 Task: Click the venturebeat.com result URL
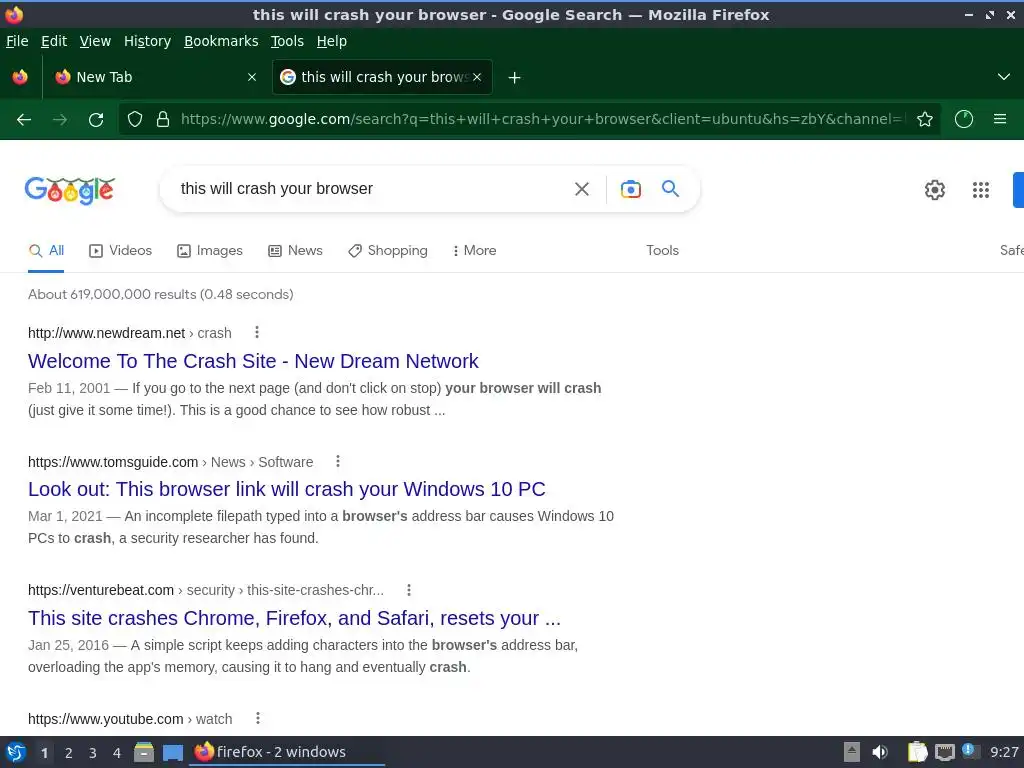click(x=206, y=590)
